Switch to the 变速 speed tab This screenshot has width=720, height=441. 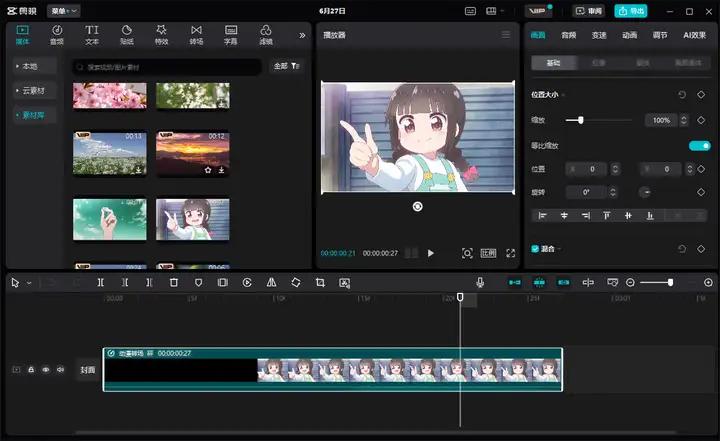pyautogui.click(x=598, y=35)
